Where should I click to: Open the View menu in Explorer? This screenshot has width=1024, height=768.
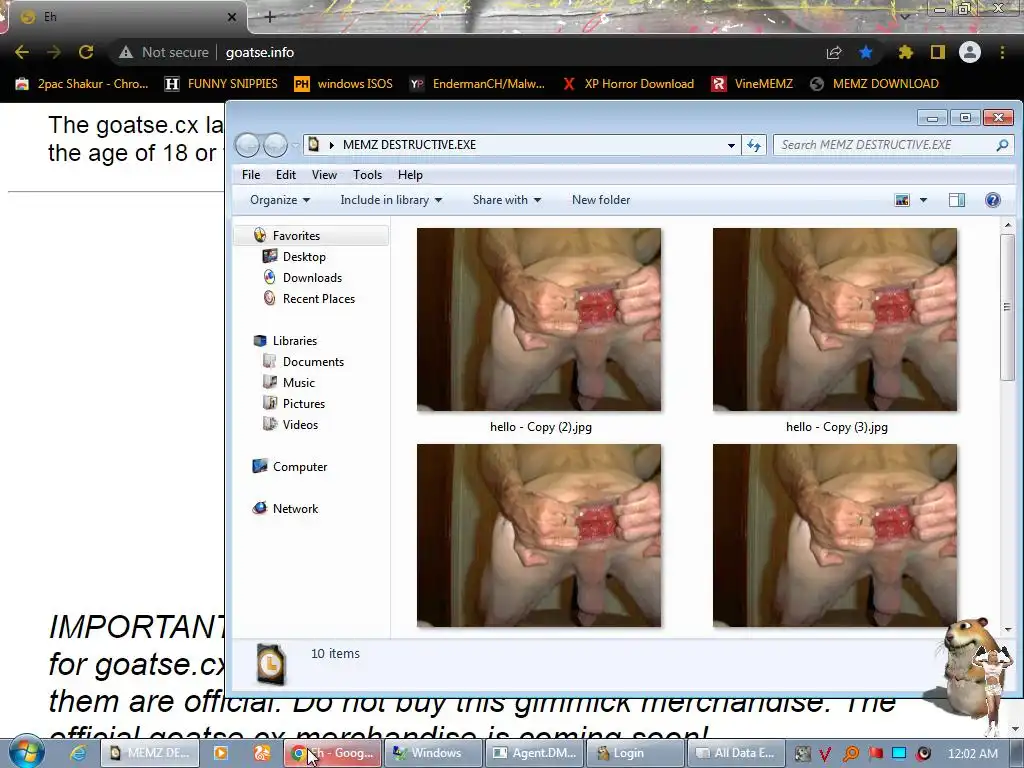pos(324,174)
